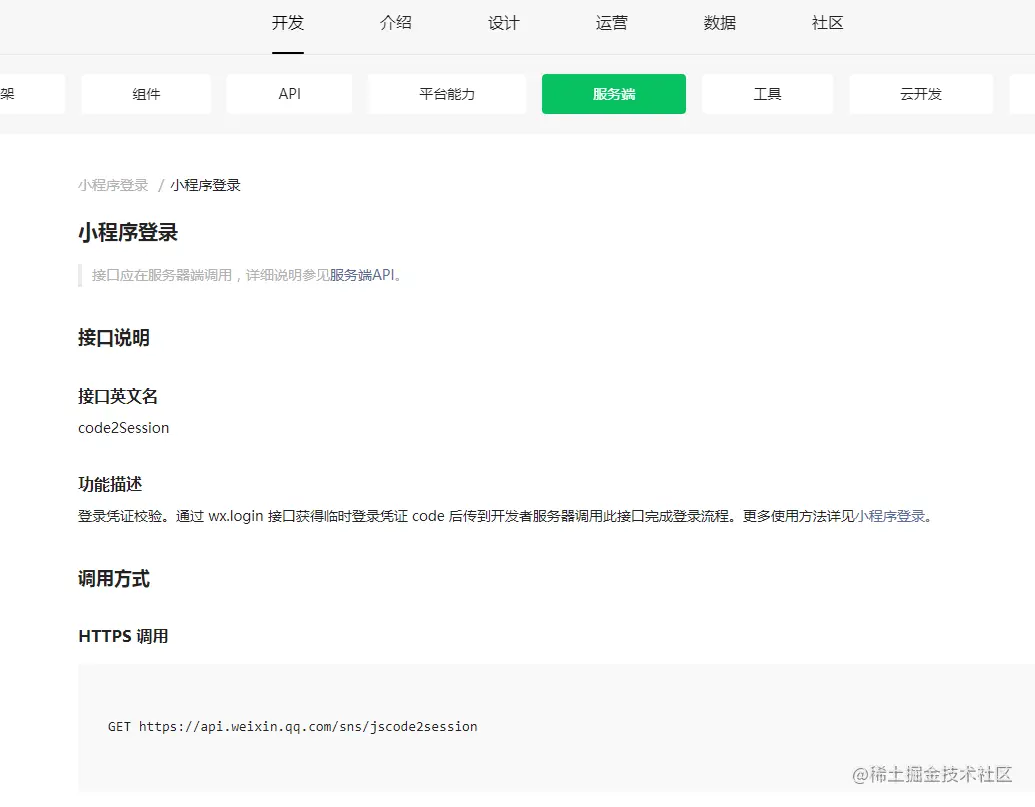
Task: Click the green 服务端 category button
Action: (614, 94)
